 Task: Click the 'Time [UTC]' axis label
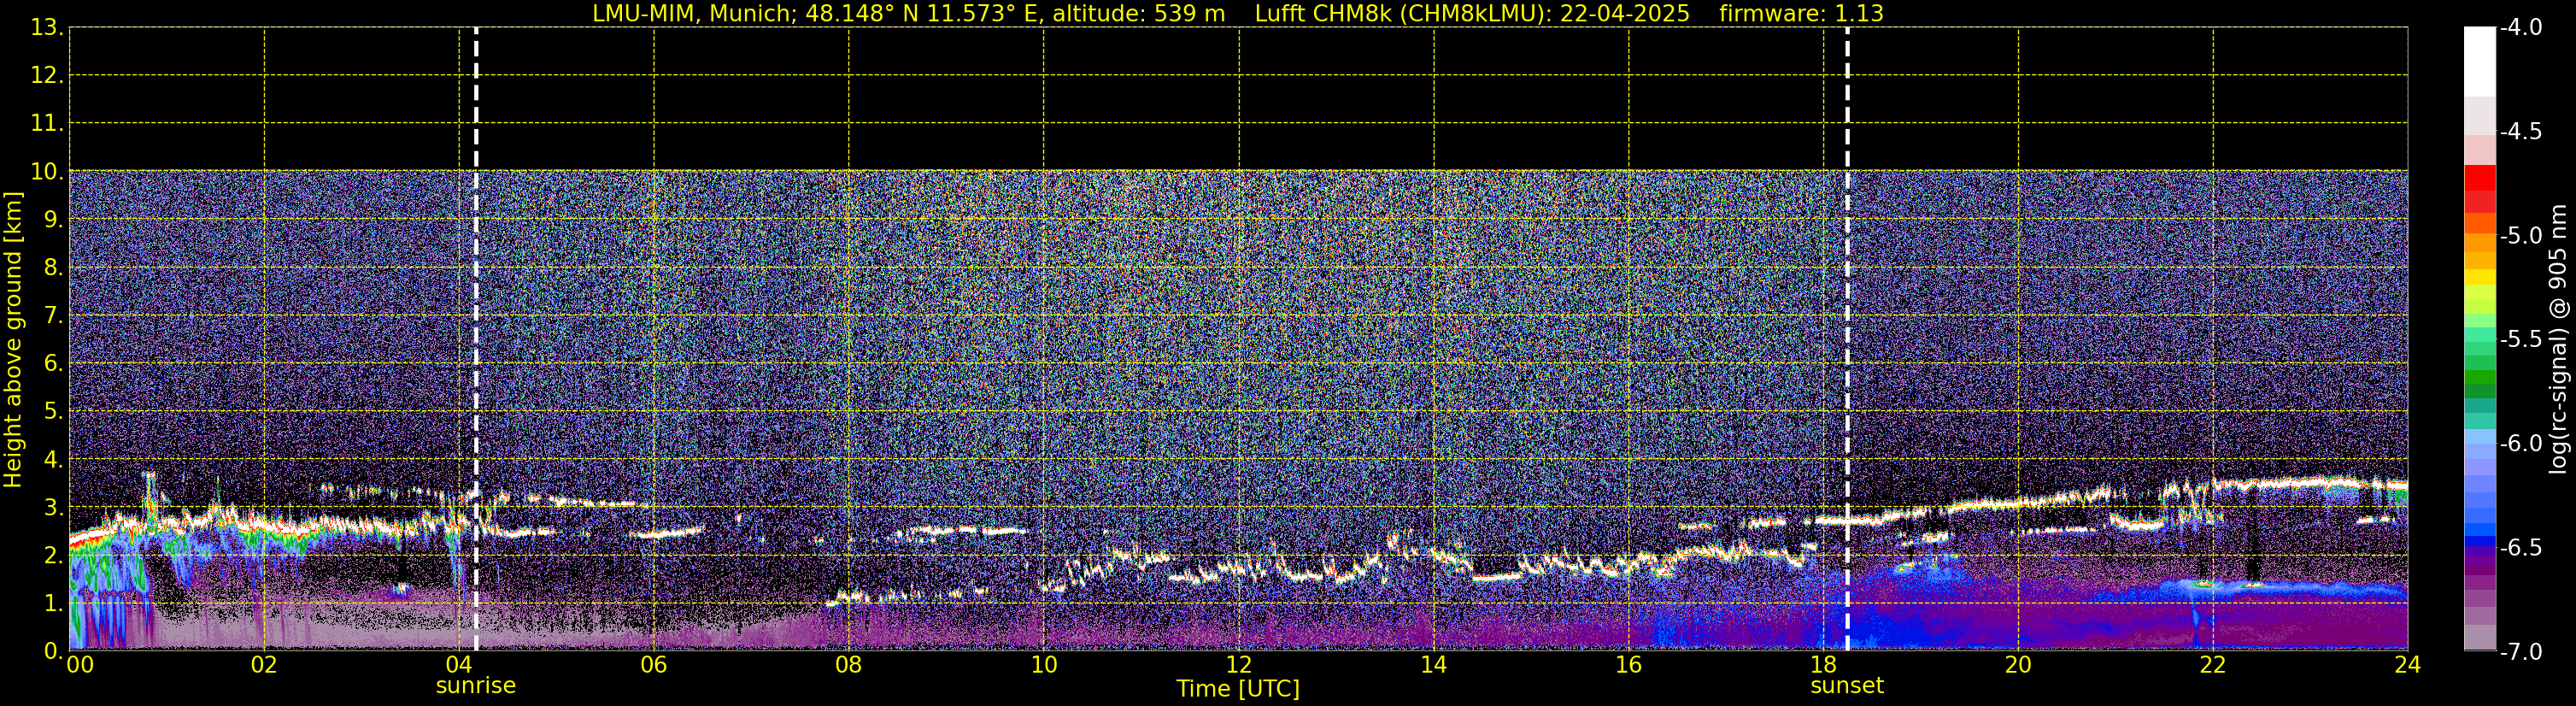[x=1238, y=689]
